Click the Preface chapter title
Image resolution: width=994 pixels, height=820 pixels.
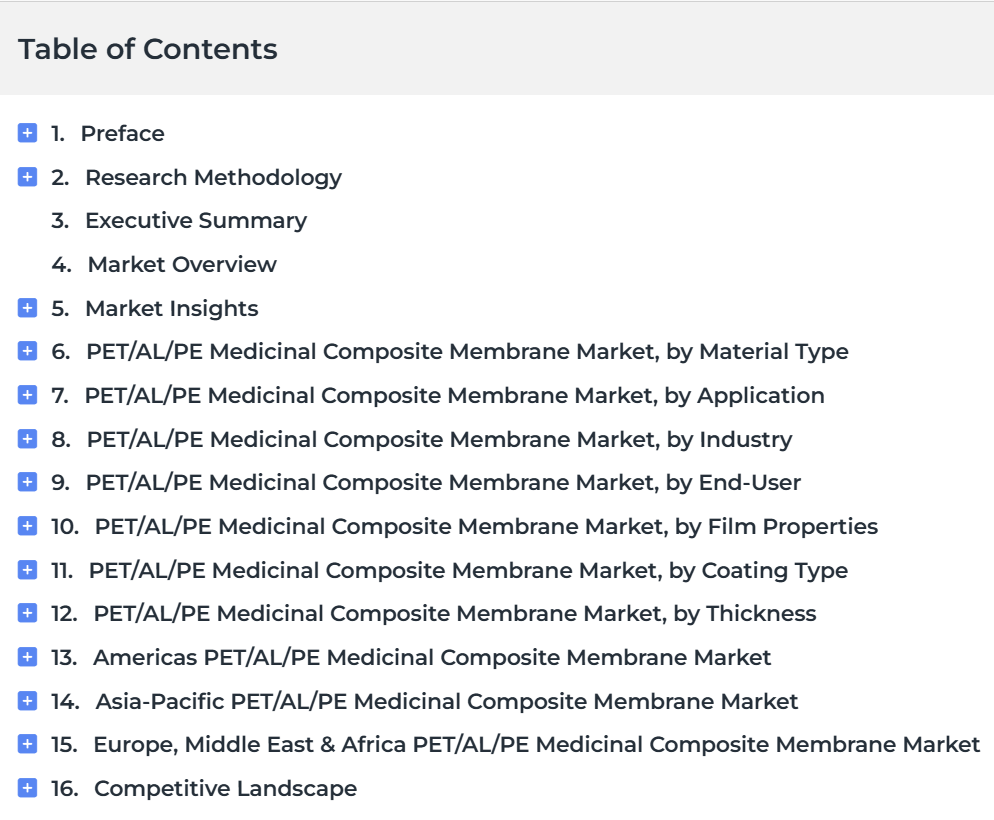click(122, 134)
